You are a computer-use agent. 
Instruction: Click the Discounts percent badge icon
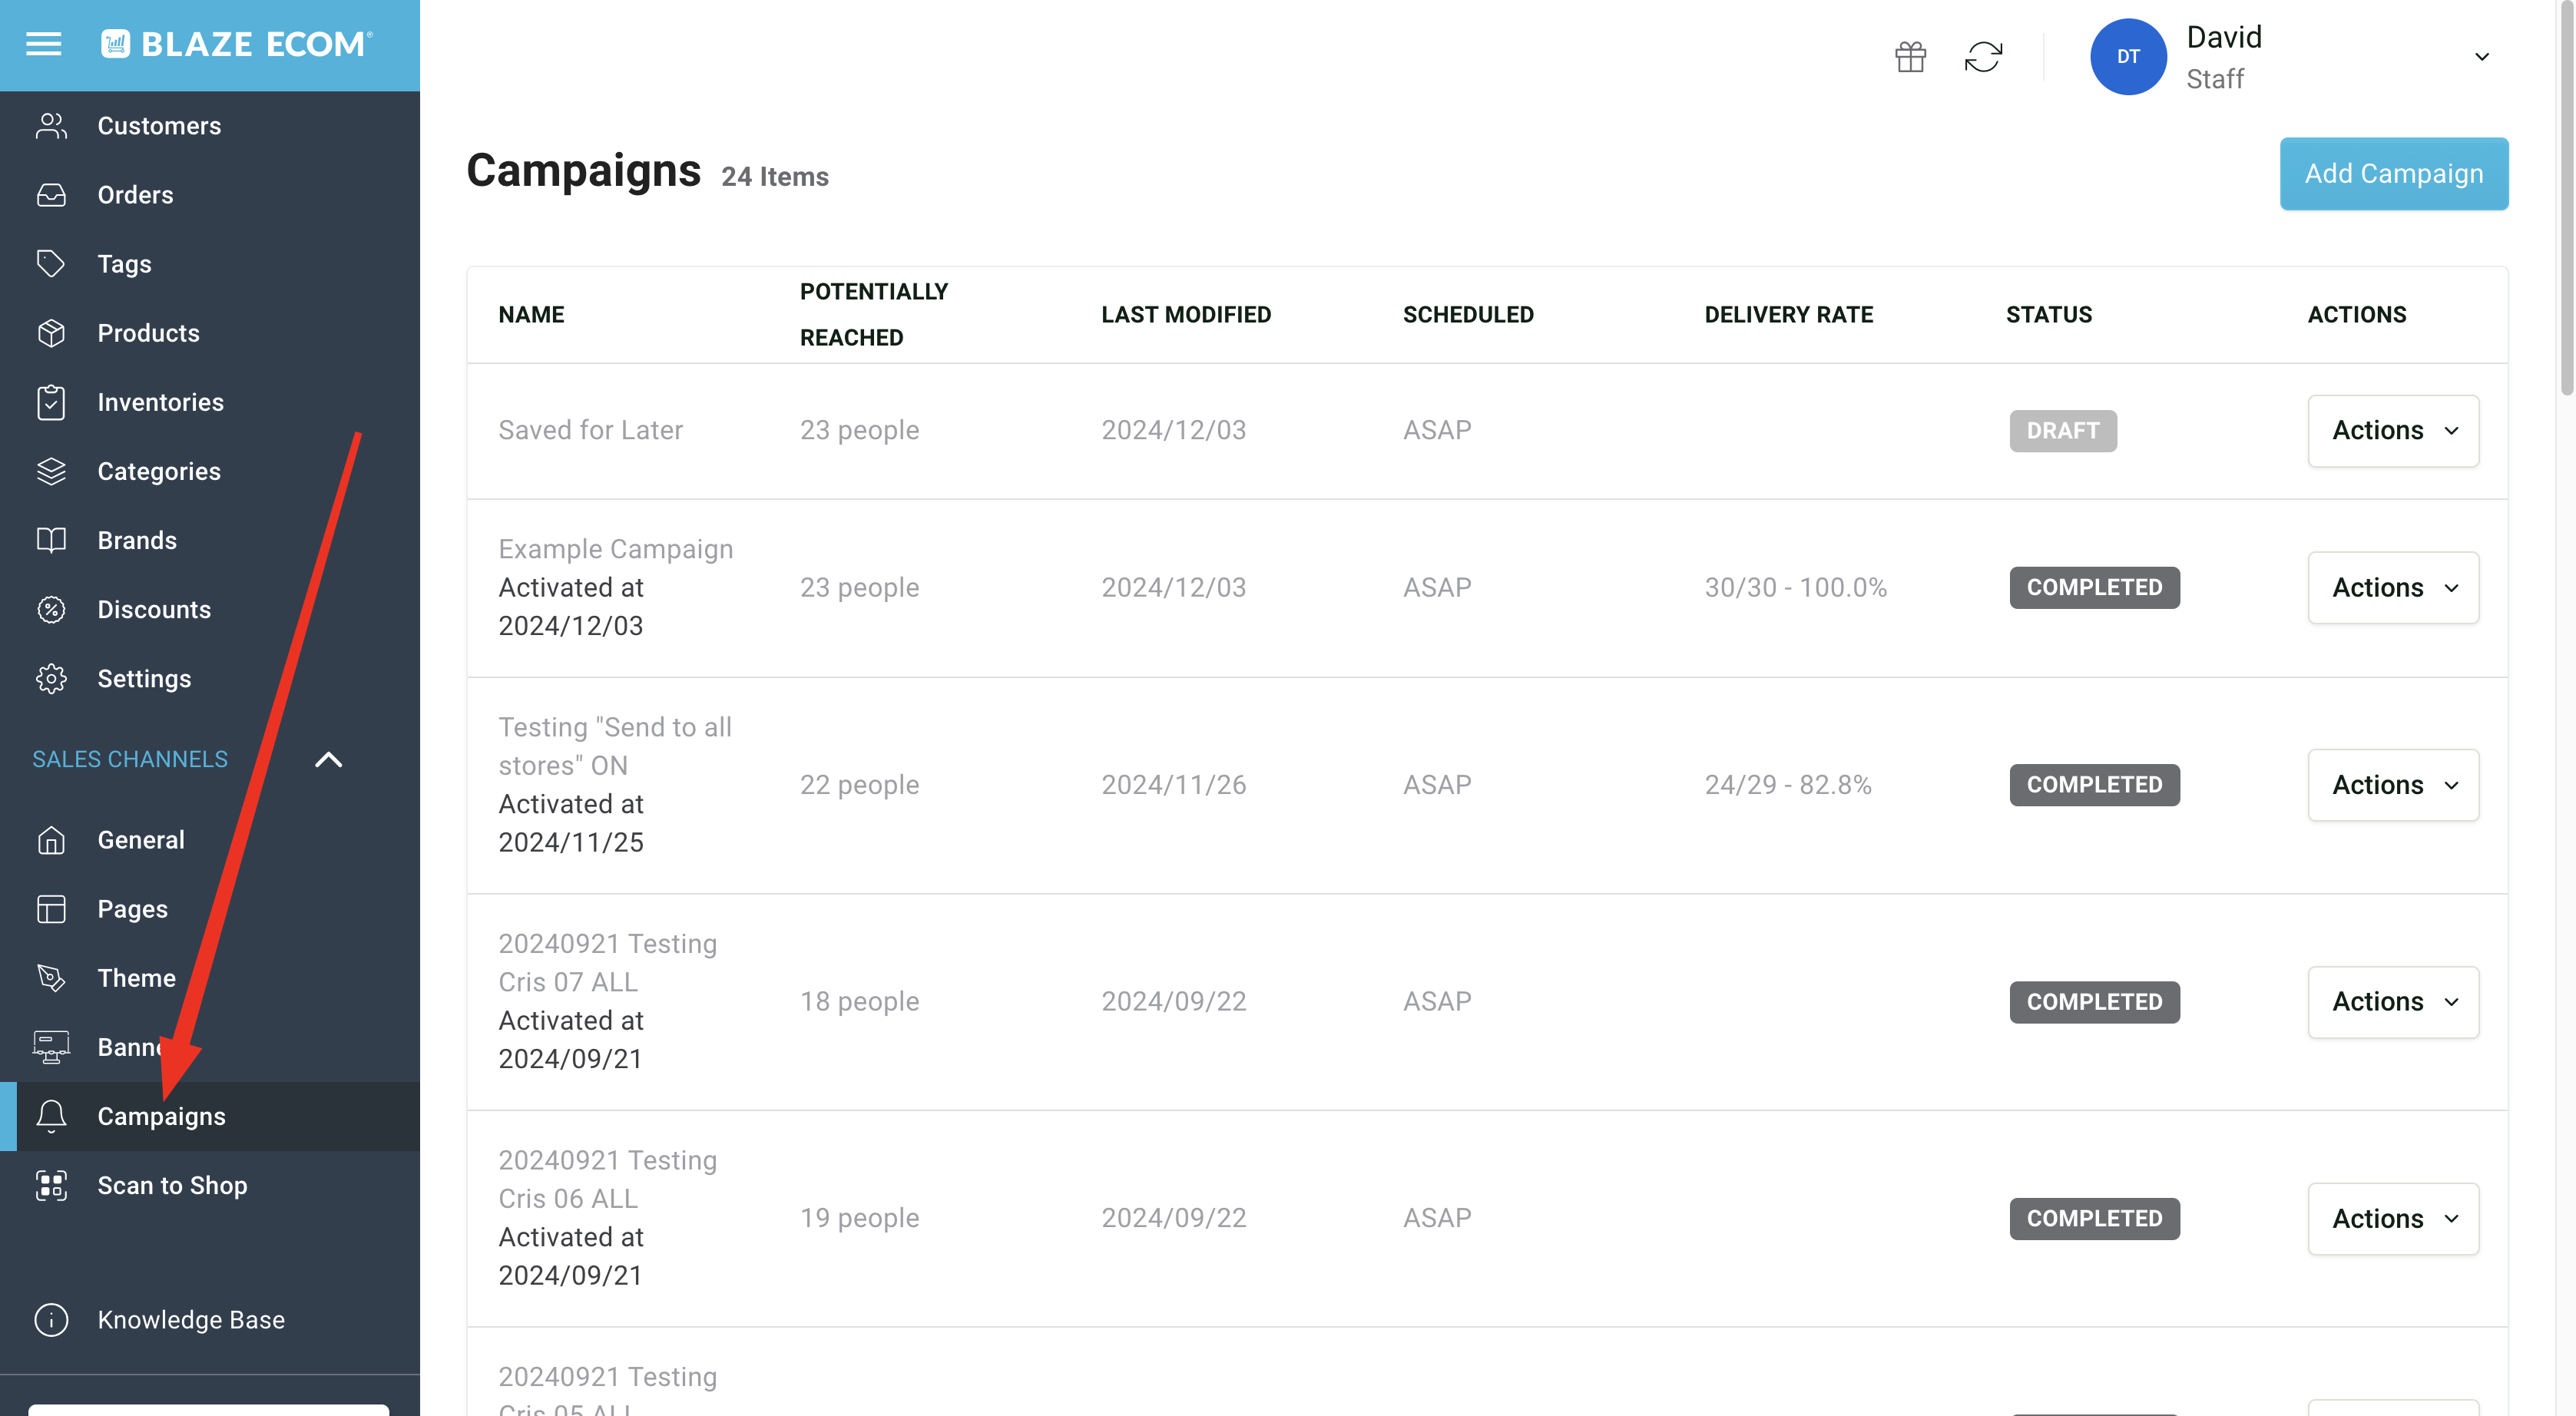click(x=51, y=609)
